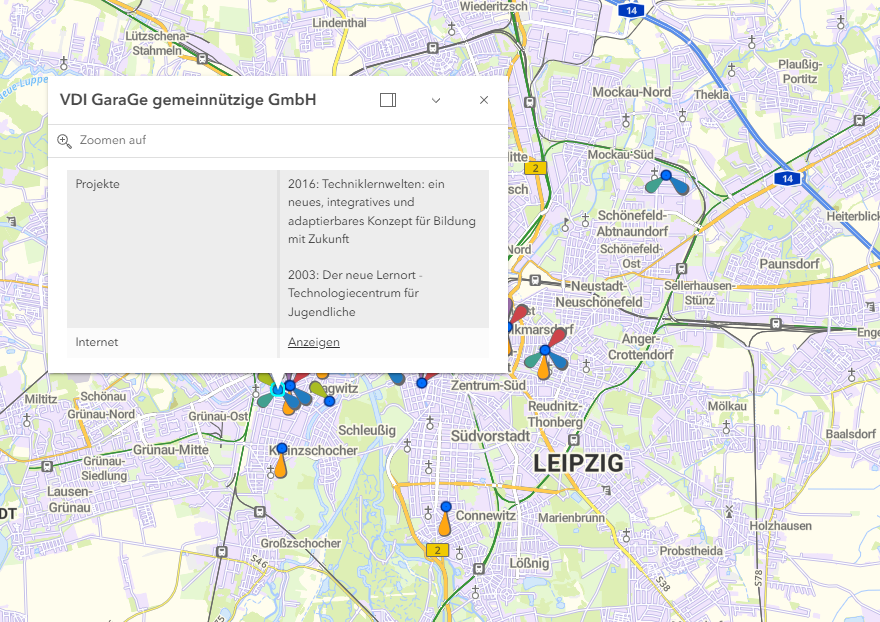Click the Südvorstadt district label

[490, 436]
